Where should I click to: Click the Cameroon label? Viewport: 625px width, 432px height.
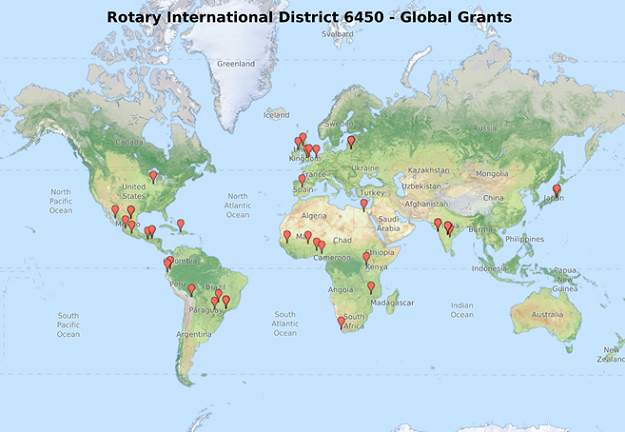click(x=332, y=258)
